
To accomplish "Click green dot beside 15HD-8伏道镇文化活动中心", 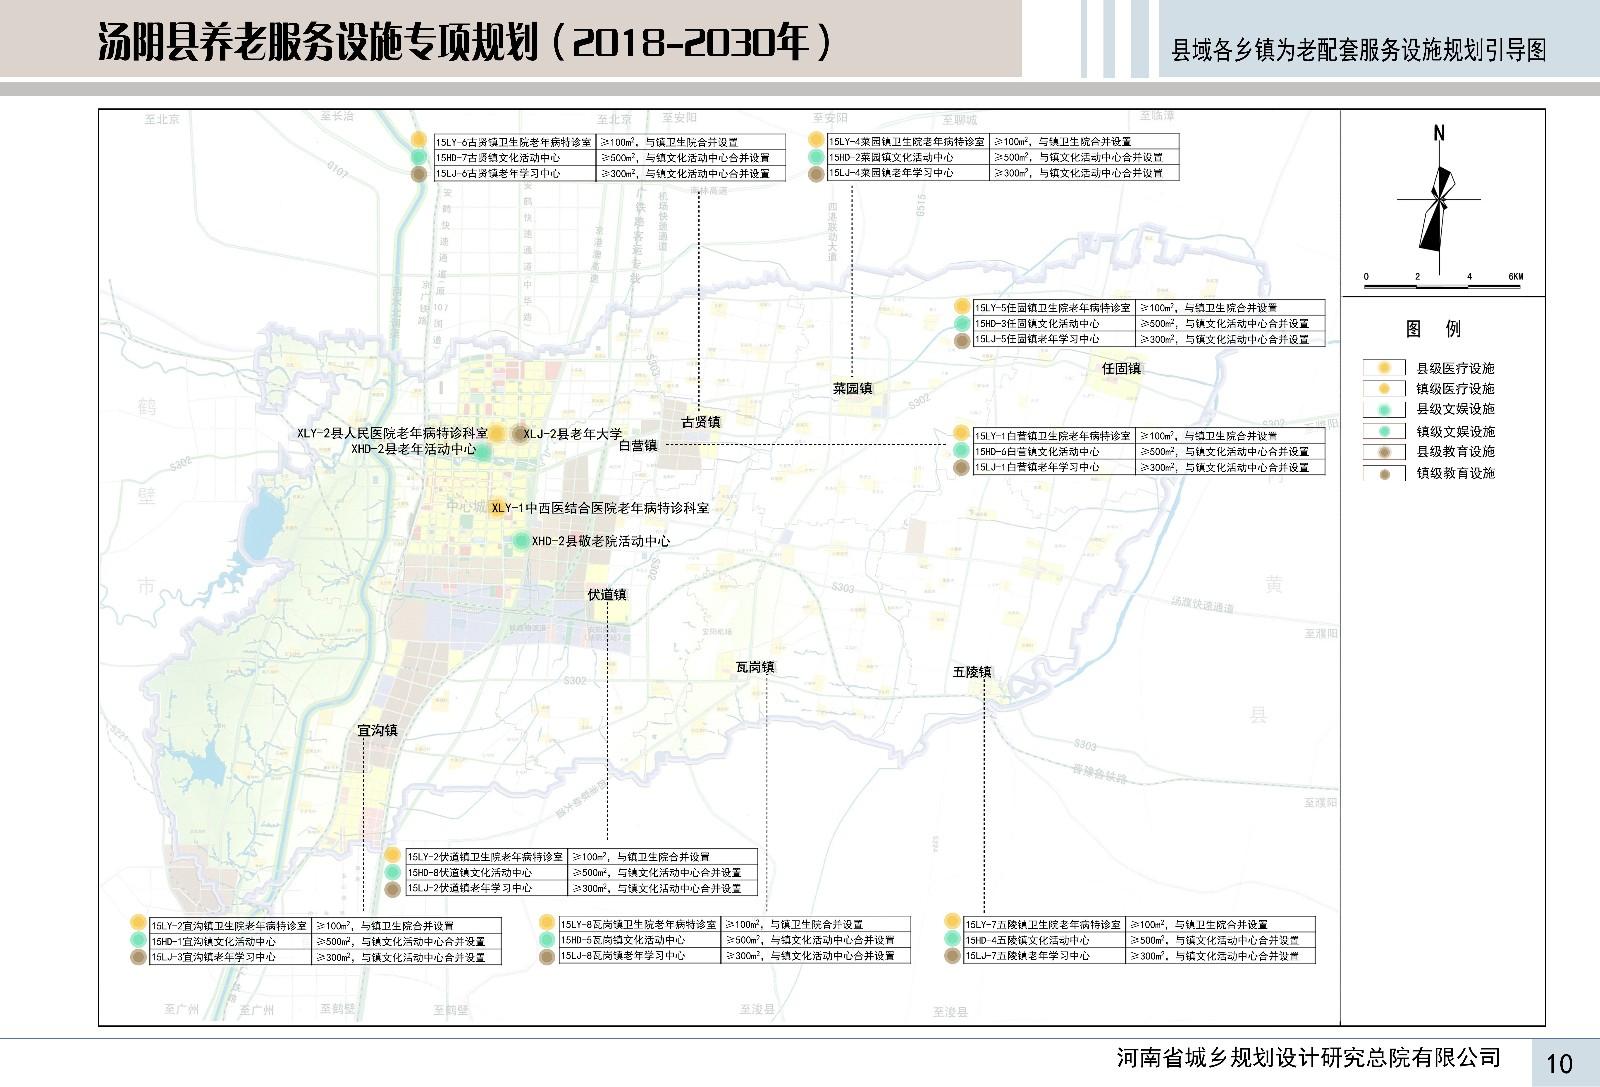I will pyautogui.click(x=394, y=872).
